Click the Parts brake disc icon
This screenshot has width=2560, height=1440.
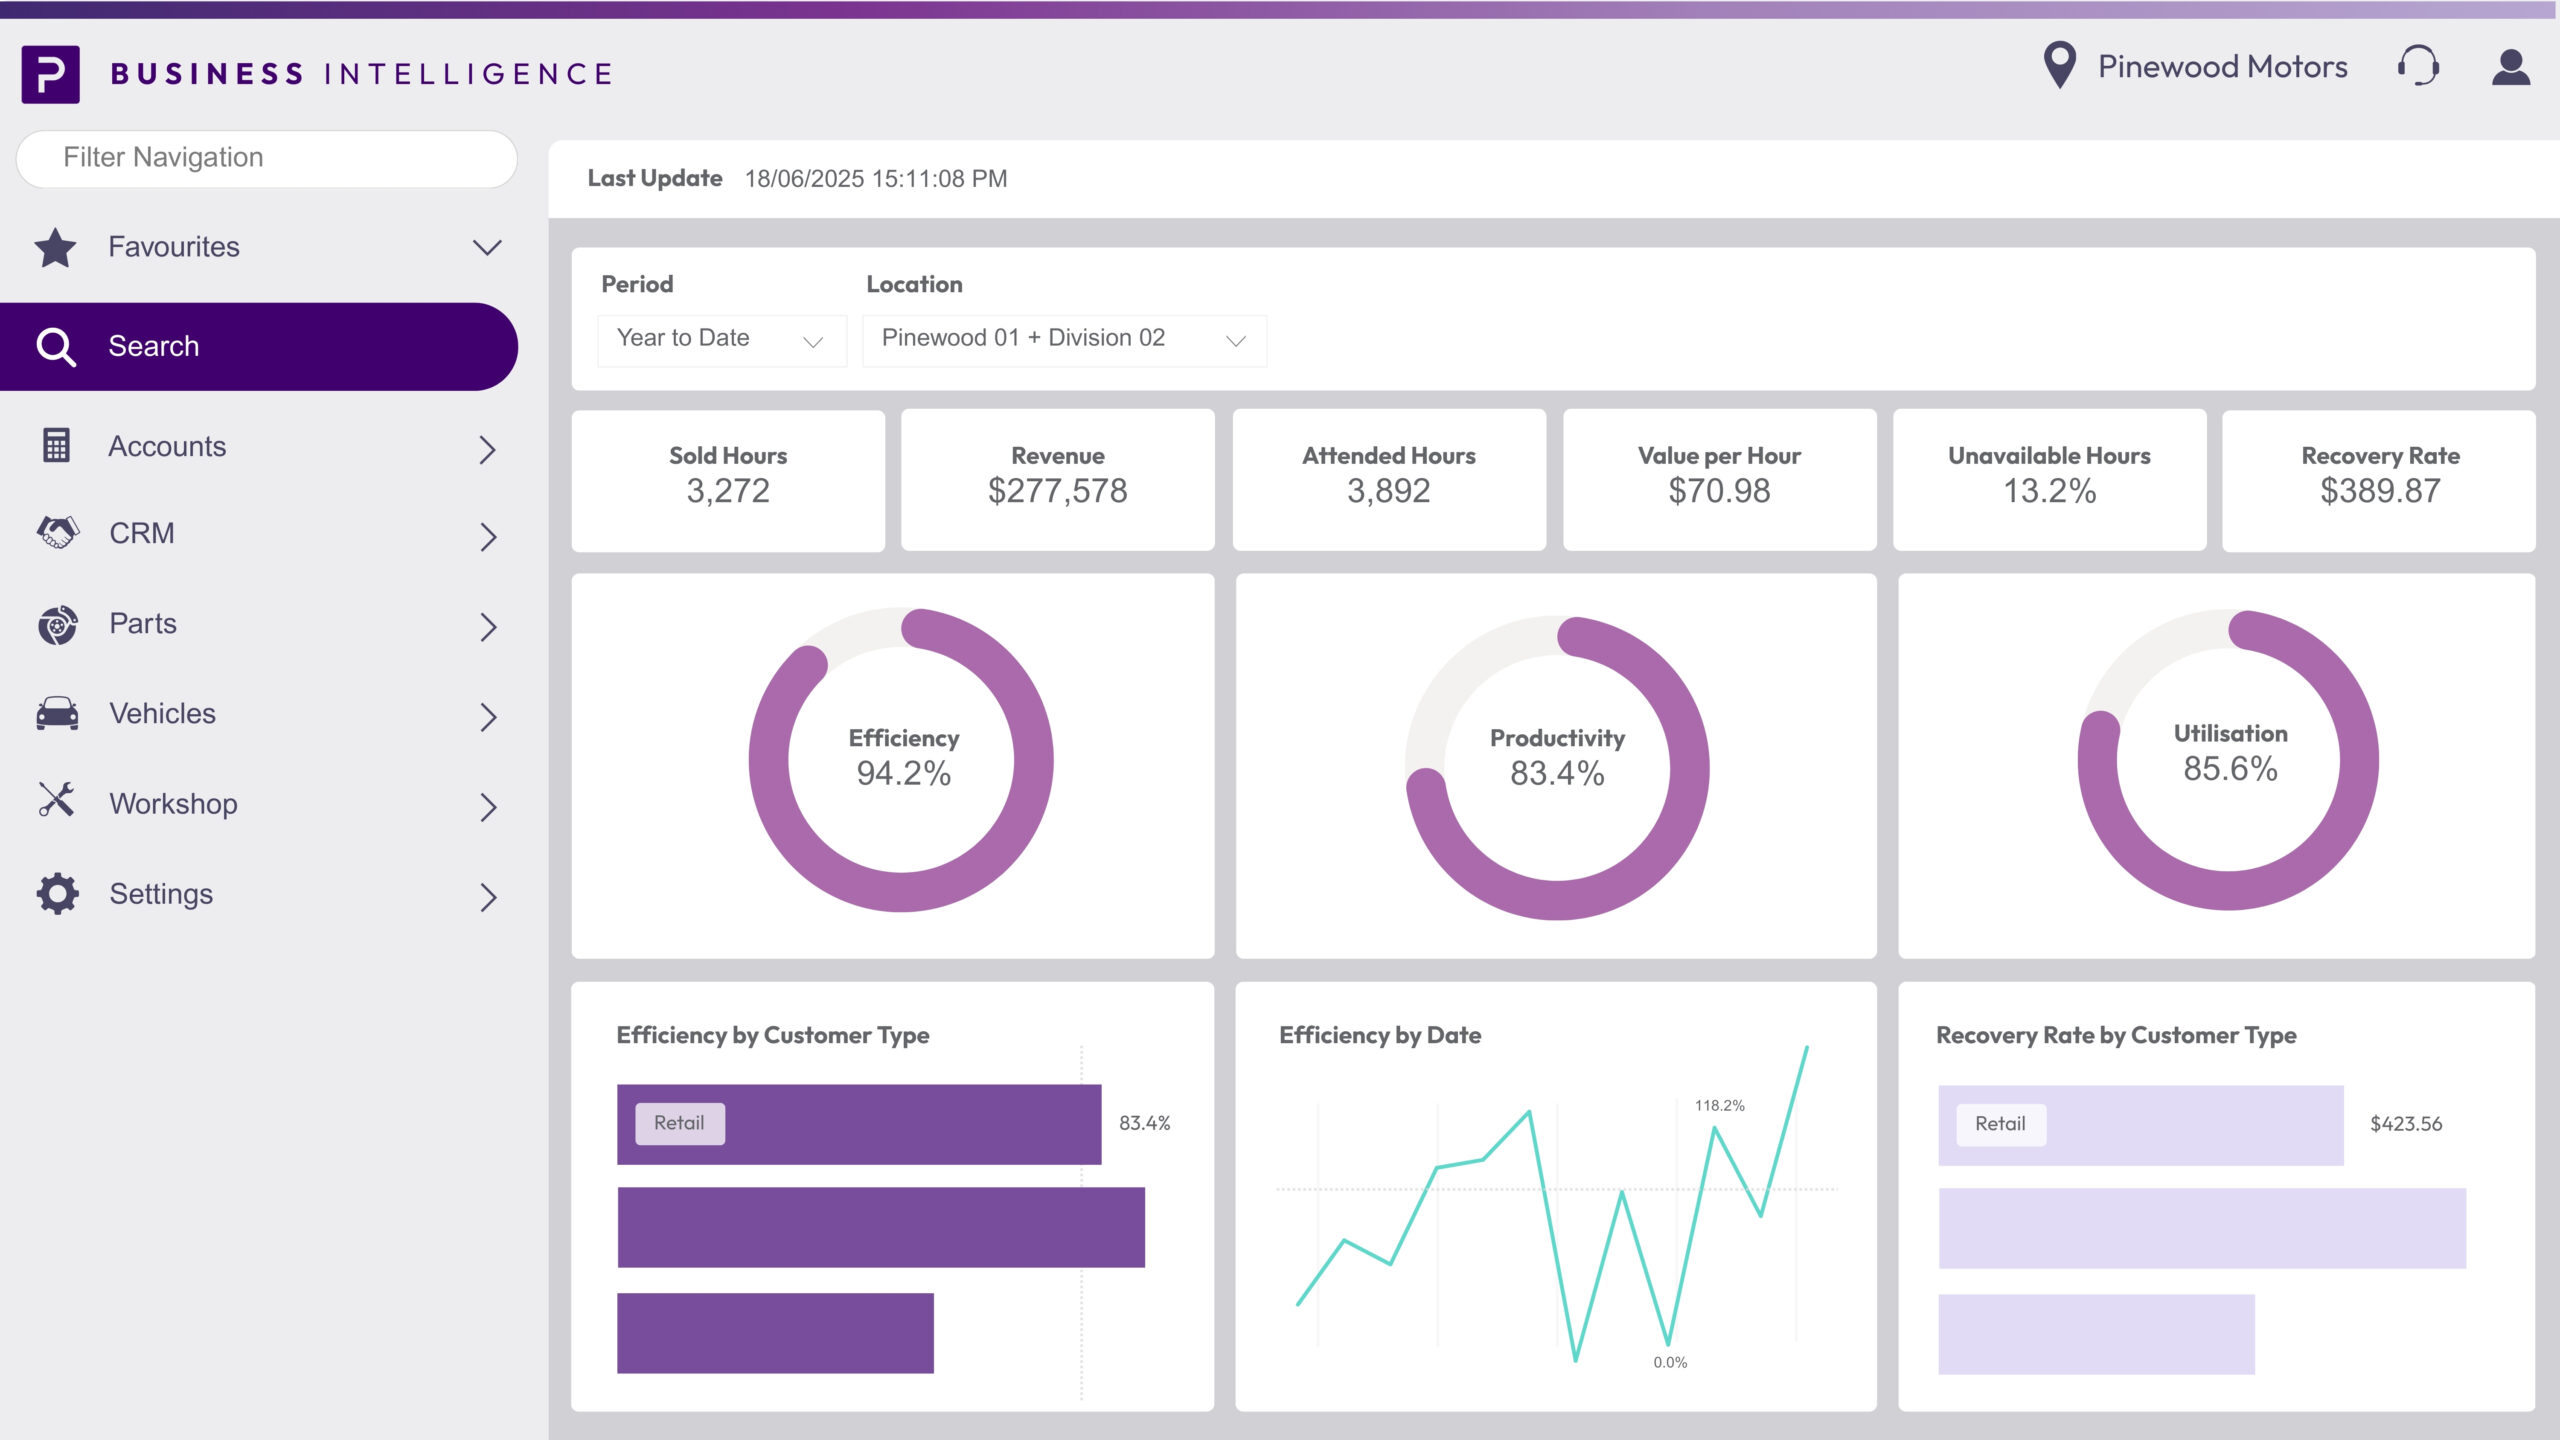pyautogui.click(x=57, y=624)
